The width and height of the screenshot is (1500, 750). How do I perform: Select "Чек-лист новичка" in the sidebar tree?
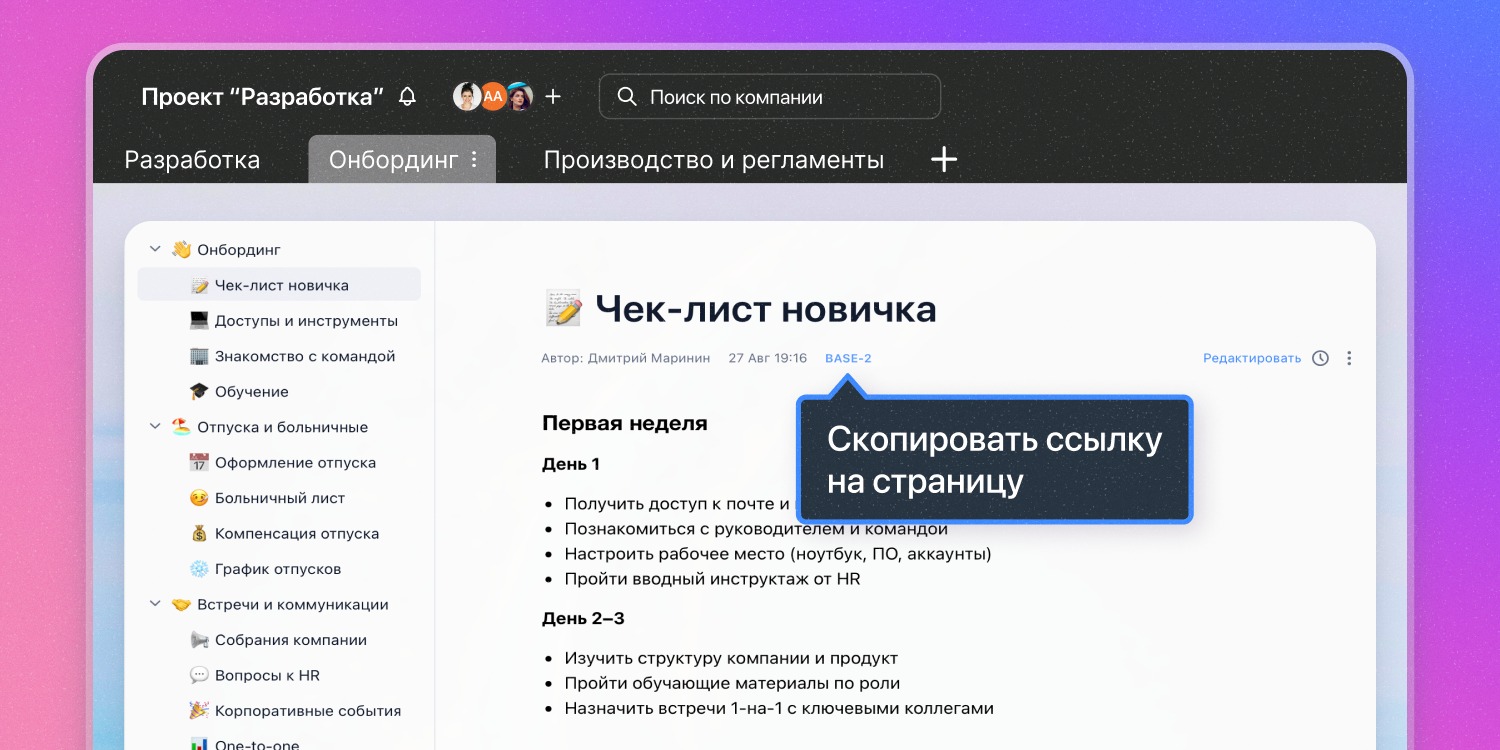pyautogui.click(x=279, y=285)
